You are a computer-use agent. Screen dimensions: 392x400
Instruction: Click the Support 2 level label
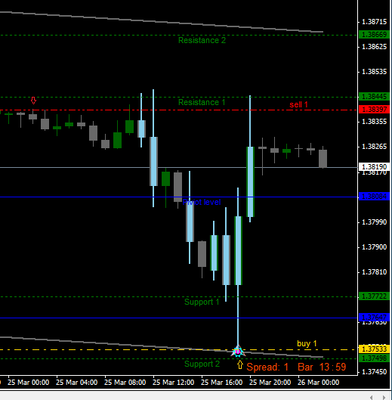[x=202, y=364]
